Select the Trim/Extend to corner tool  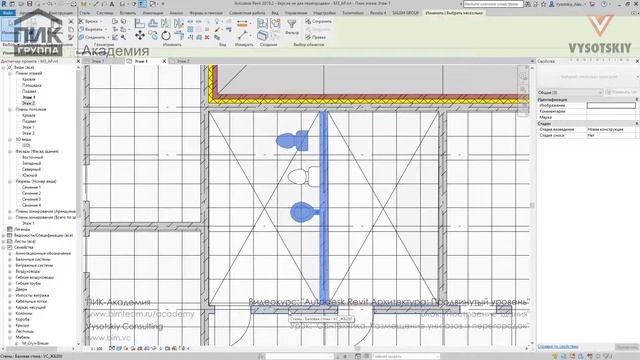point(179,36)
